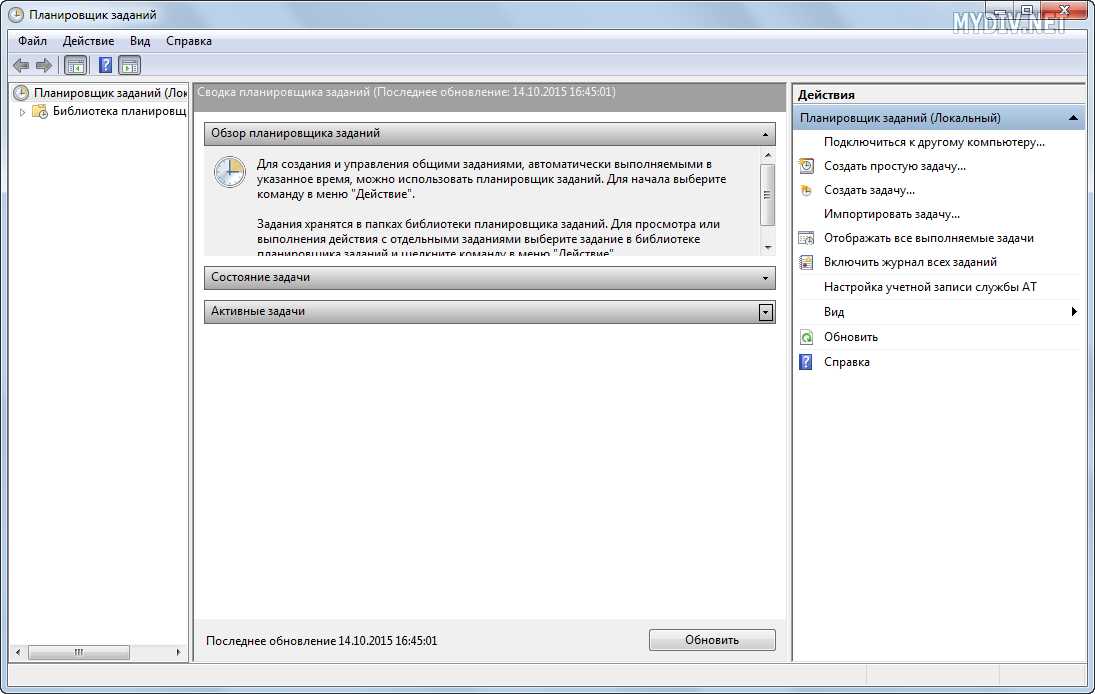Image resolution: width=1095 pixels, height=694 pixels.
Task: Collapse the 'Обзор планировщика заданий' section
Action: click(766, 134)
